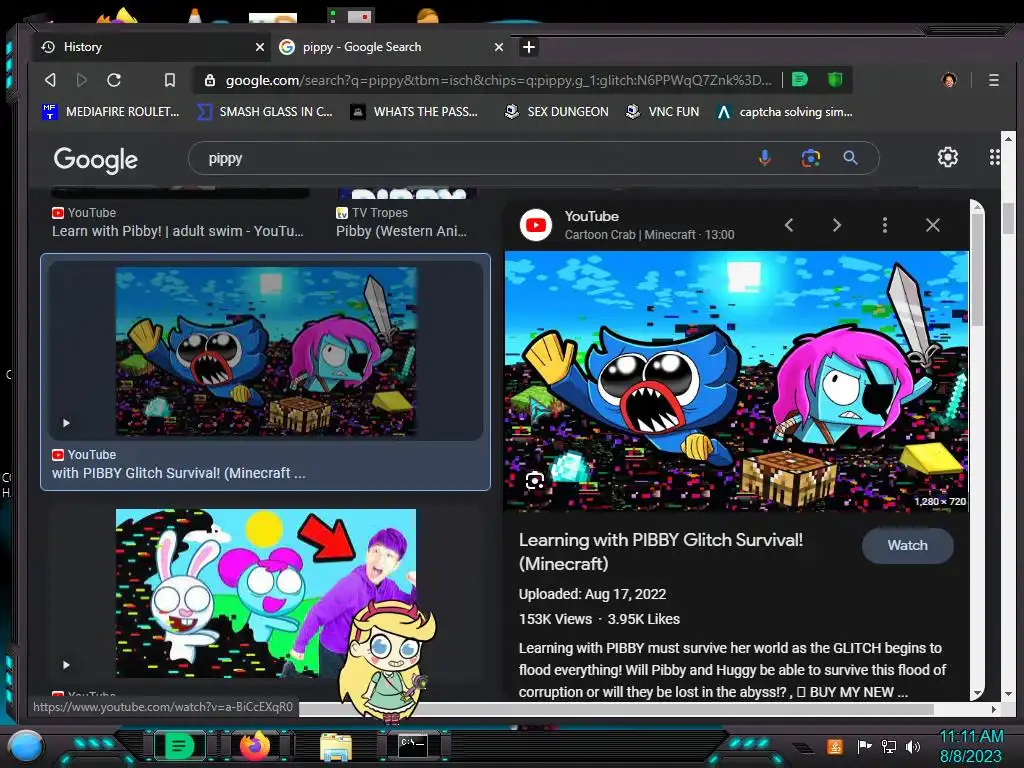Screen dimensions: 1024x768
Task: Open Learning with PIBBY Glitch Survival title
Action: click(661, 552)
